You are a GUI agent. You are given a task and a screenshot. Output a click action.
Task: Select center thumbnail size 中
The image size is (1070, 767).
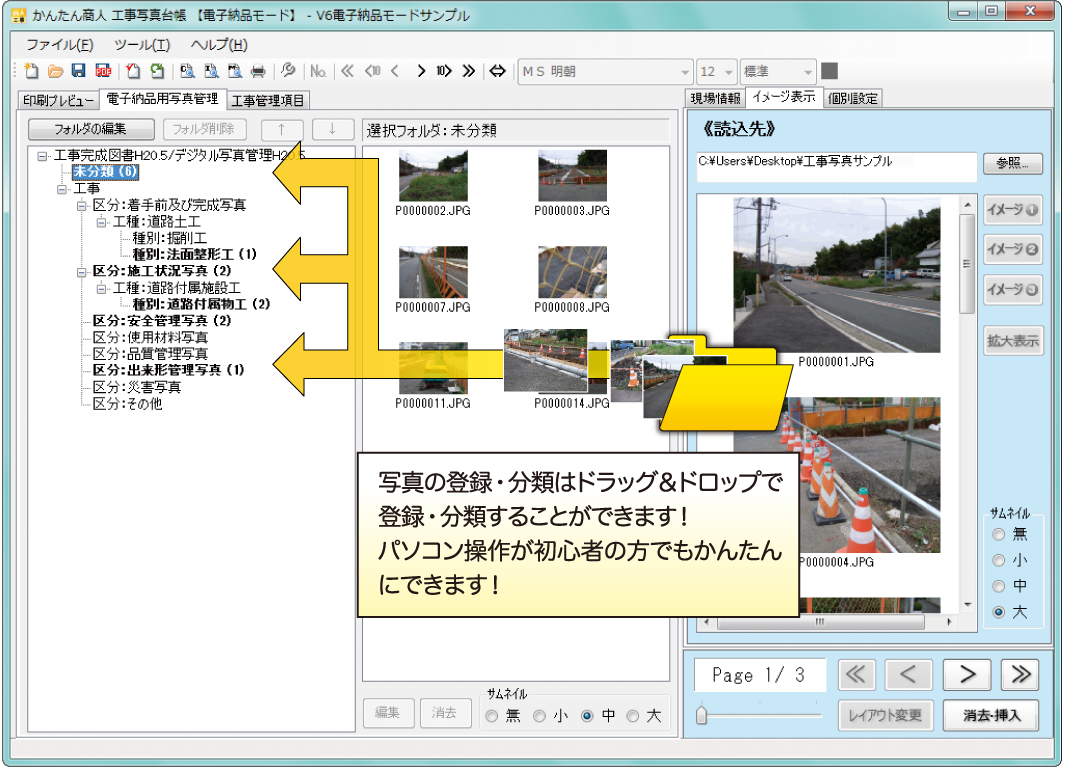point(587,716)
